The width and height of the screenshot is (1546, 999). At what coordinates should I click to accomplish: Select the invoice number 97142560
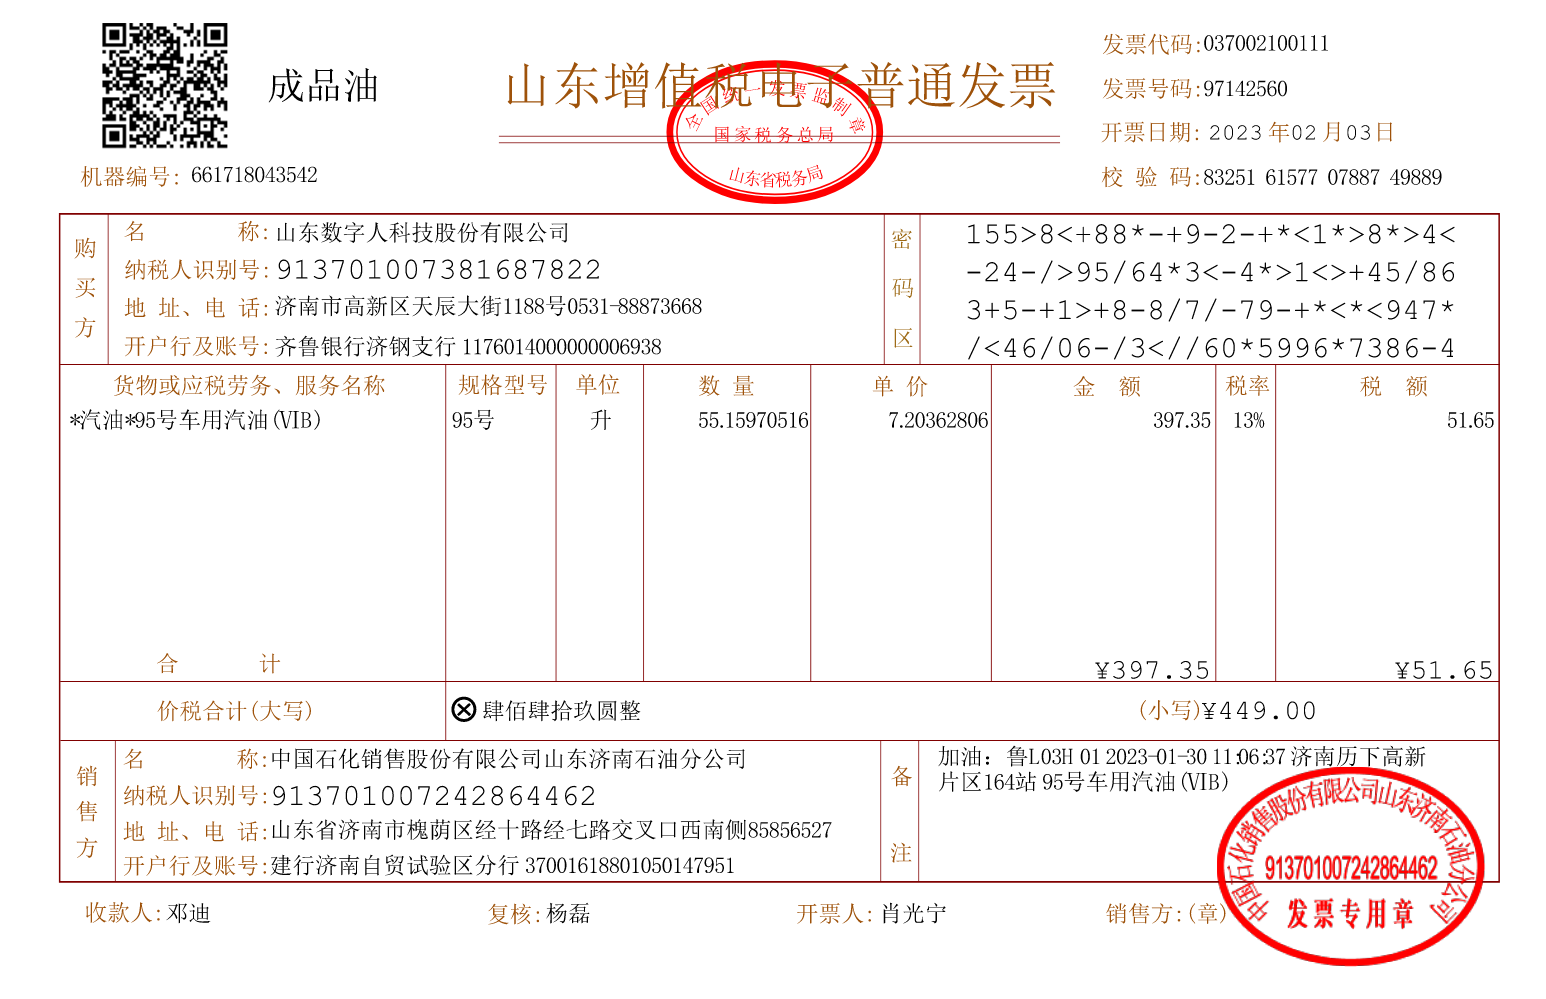click(x=1245, y=89)
